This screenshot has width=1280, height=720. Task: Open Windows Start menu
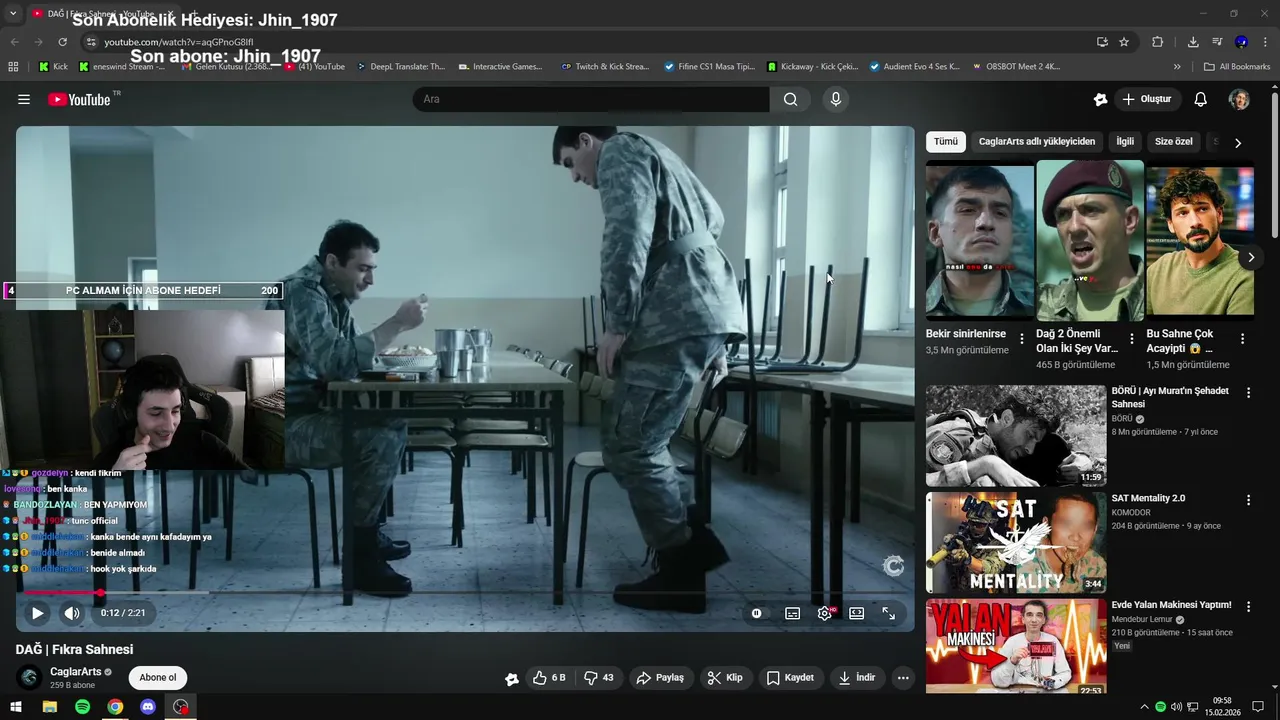point(16,707)
